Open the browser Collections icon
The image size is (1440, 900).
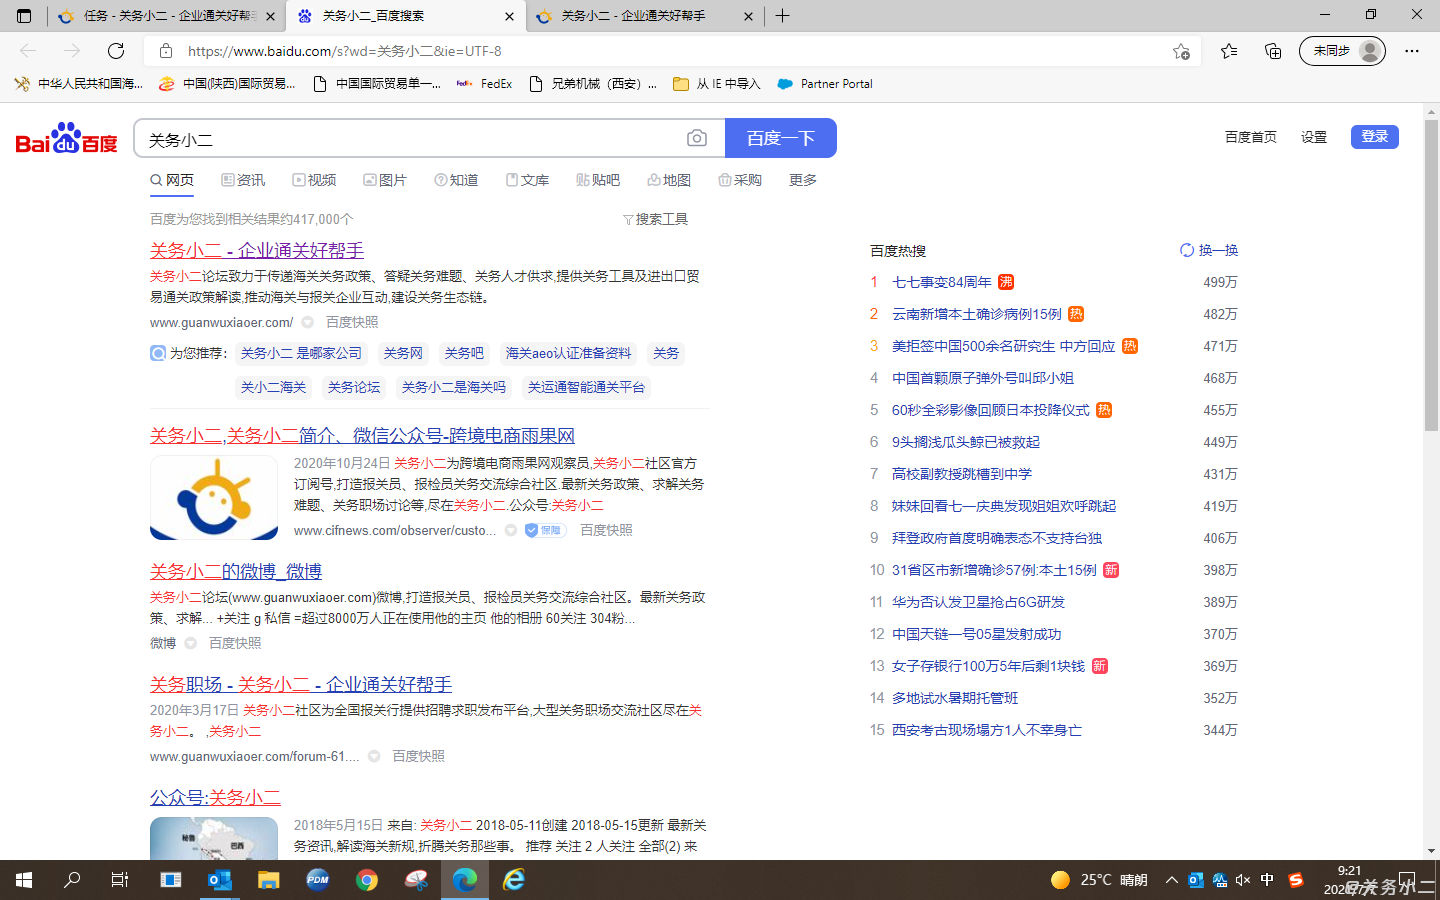point(1273,51)
